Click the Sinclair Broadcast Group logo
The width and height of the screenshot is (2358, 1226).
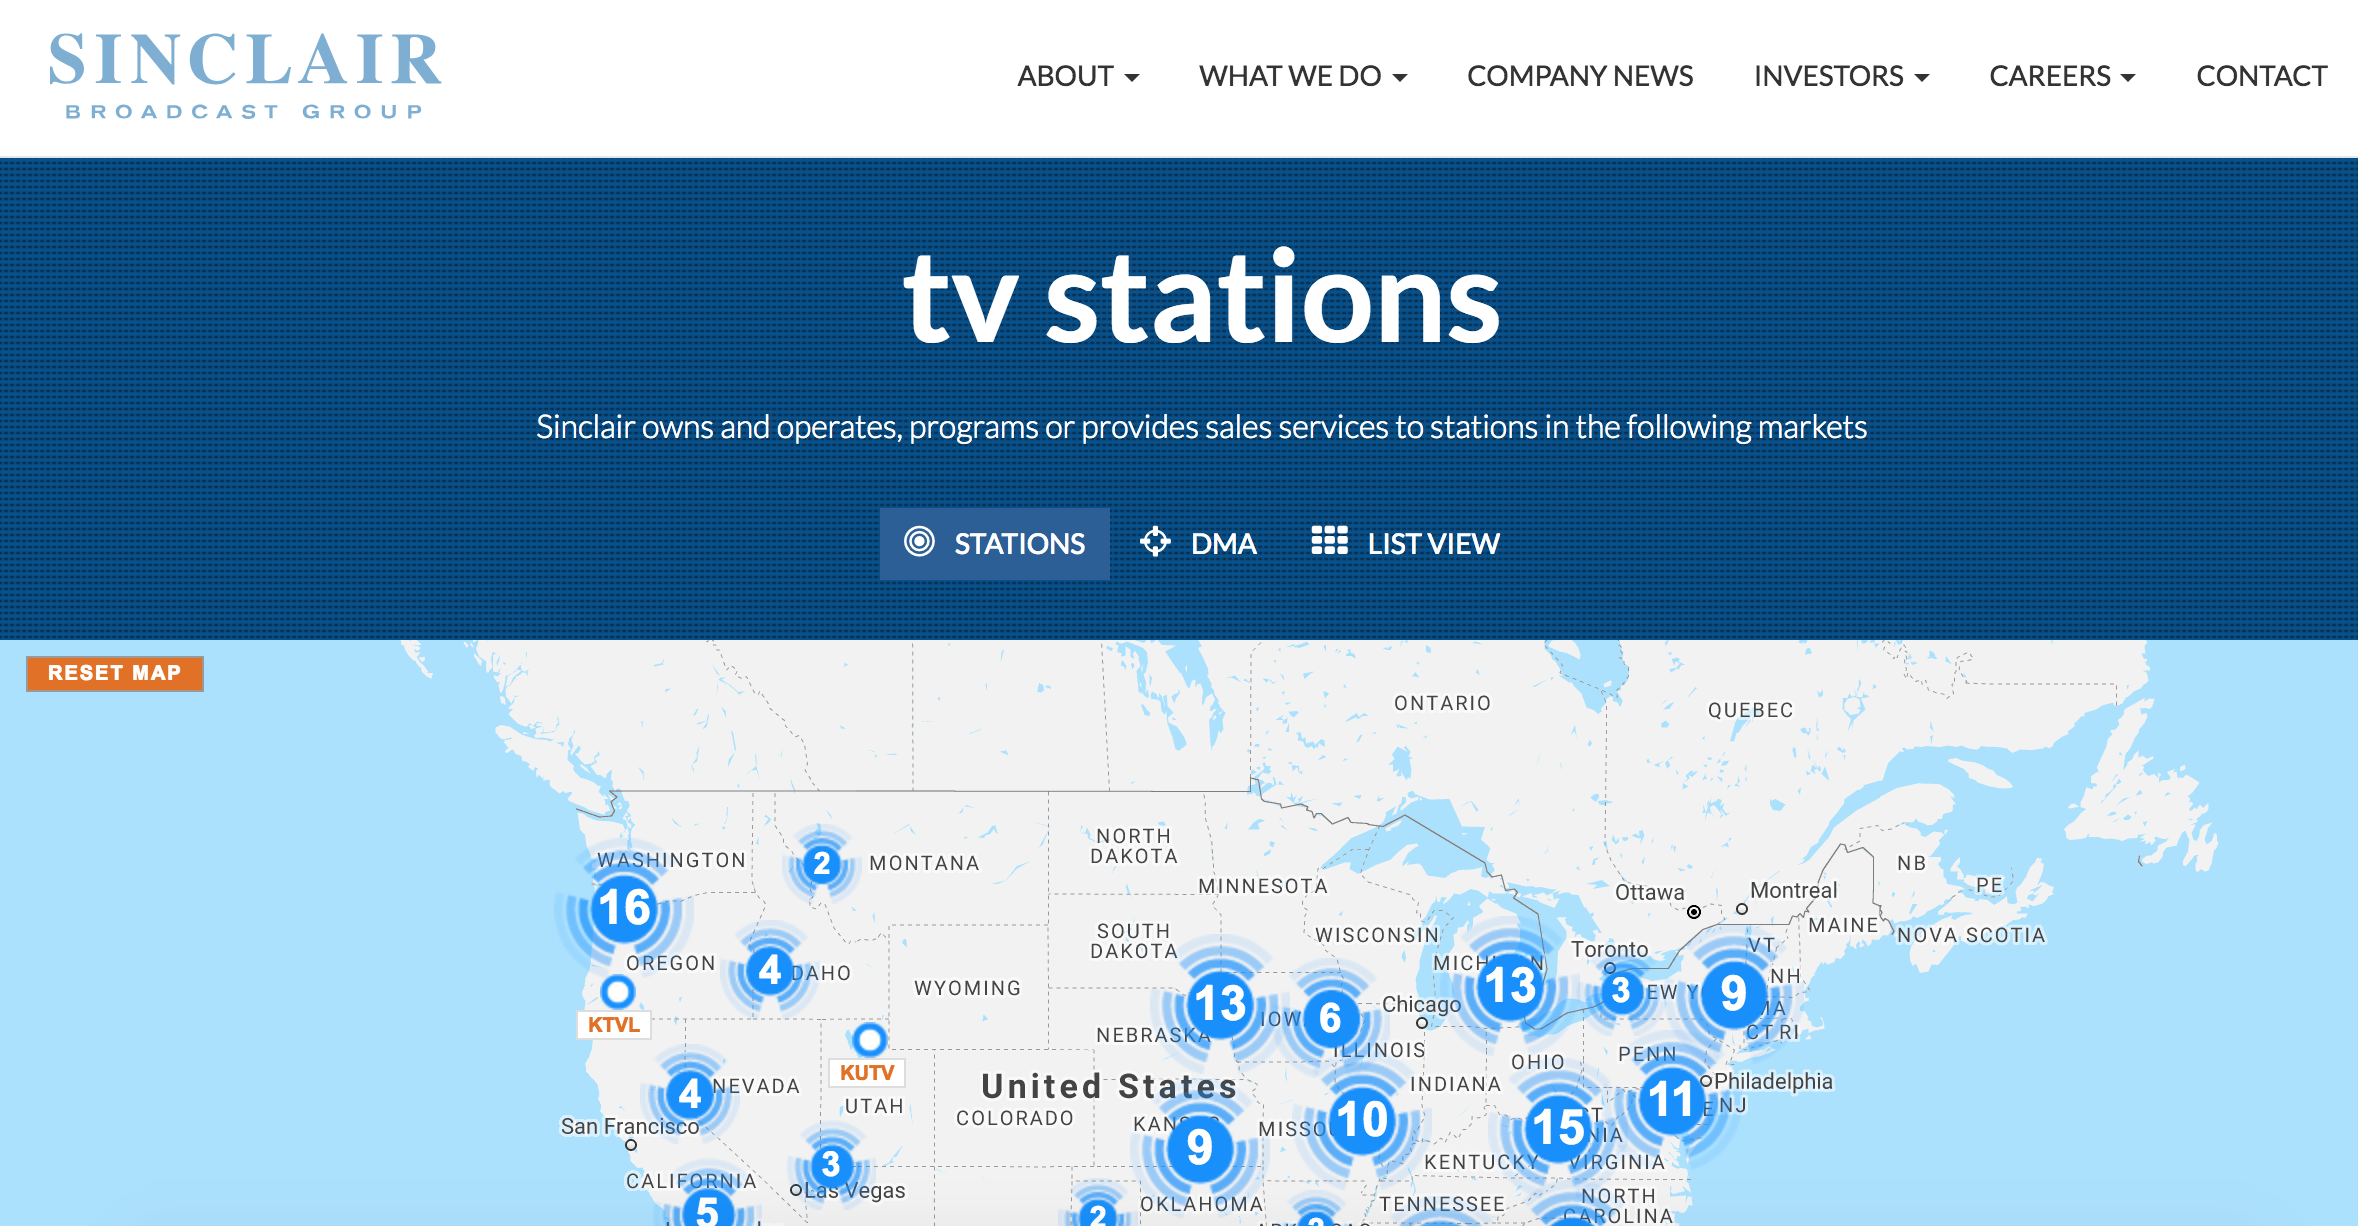pos(245,76)
